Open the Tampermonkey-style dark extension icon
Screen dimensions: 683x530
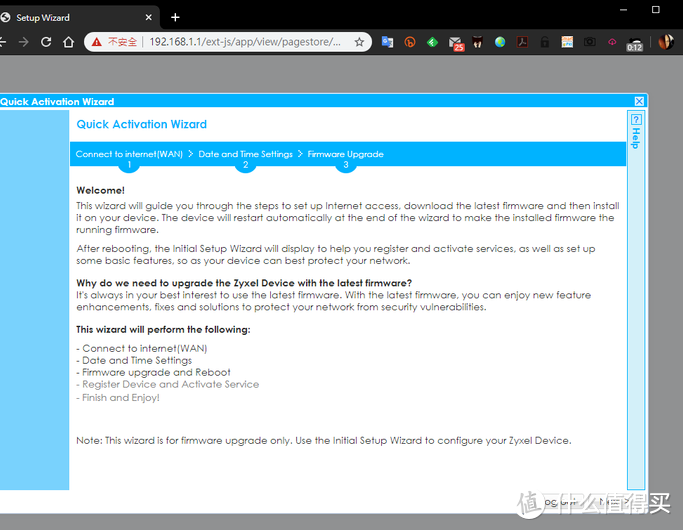pyautogui.click(x=478, y=42)
